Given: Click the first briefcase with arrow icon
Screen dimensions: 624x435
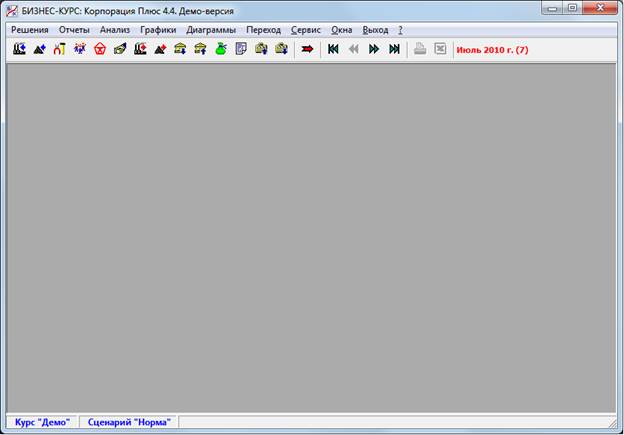Looking at the screenshot, I should point(261,49).
